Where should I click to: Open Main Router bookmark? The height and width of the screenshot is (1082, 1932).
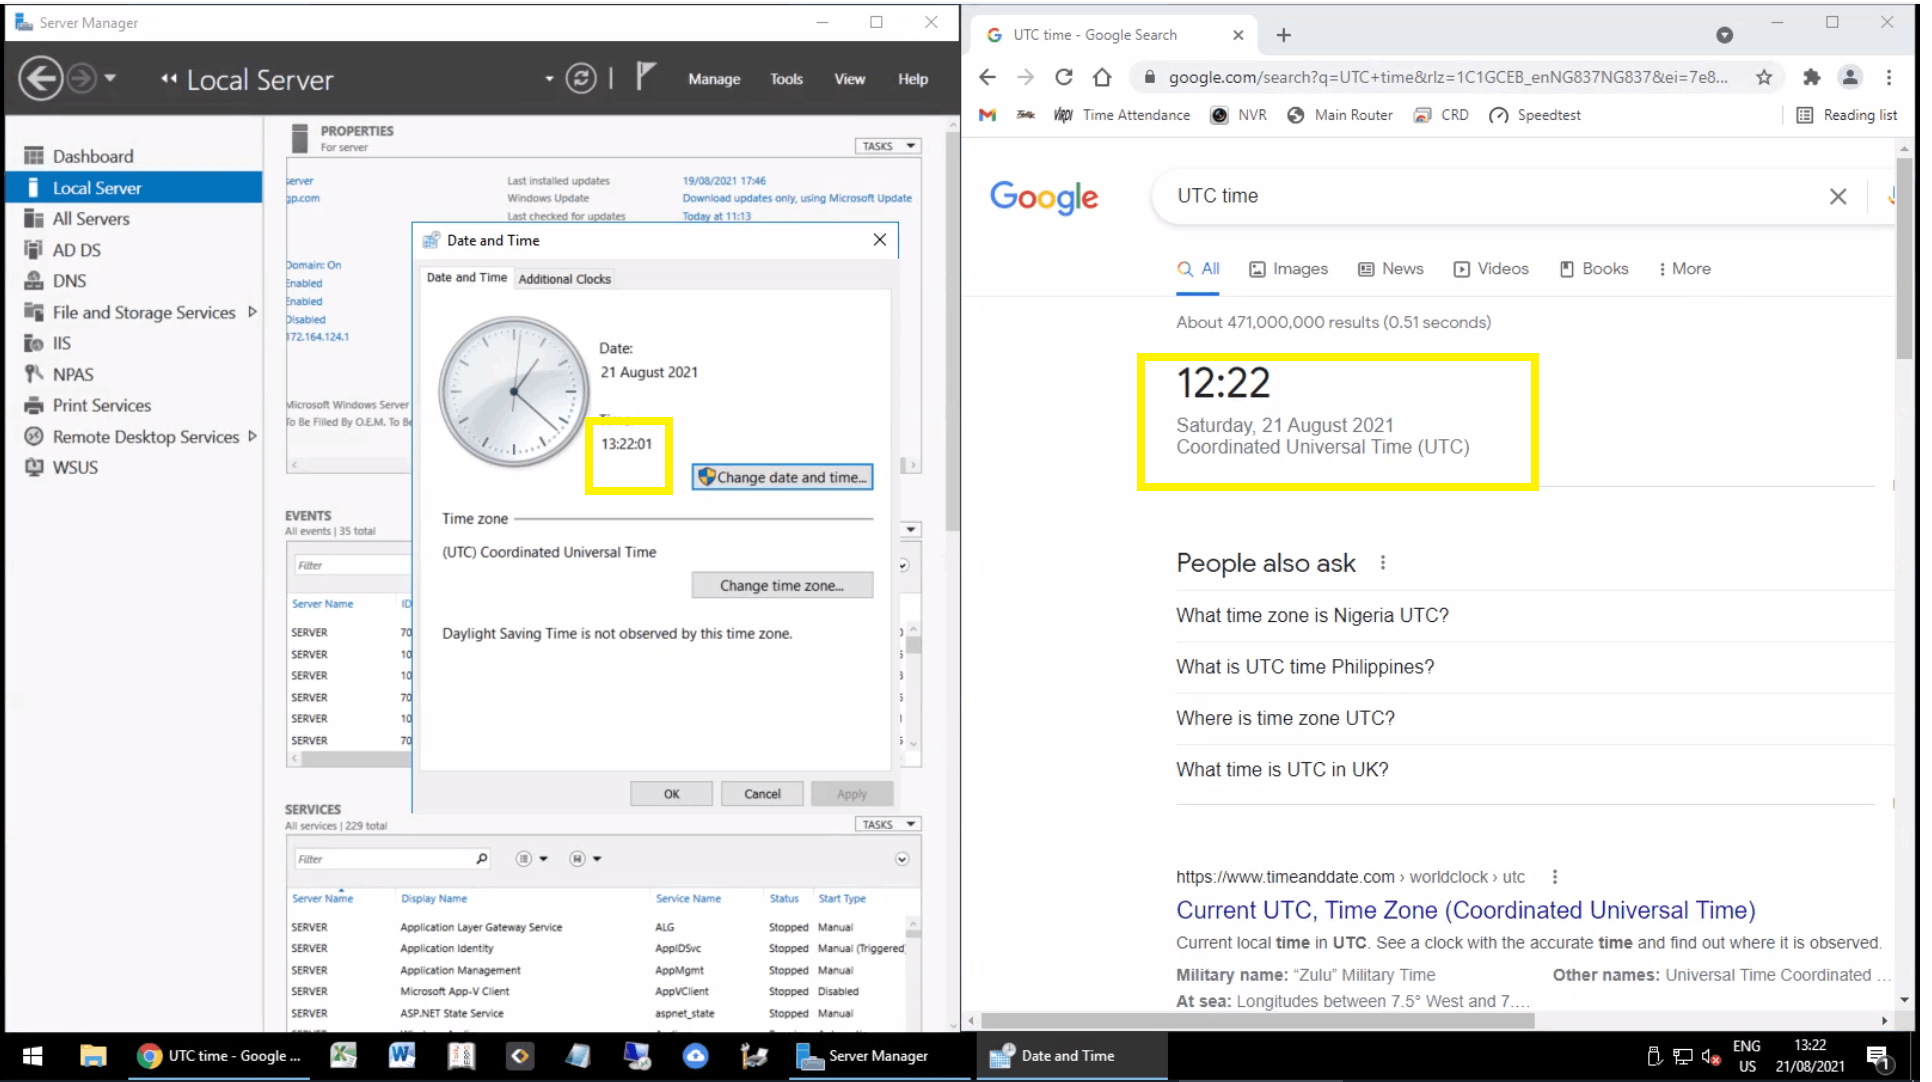[1339, 115]
